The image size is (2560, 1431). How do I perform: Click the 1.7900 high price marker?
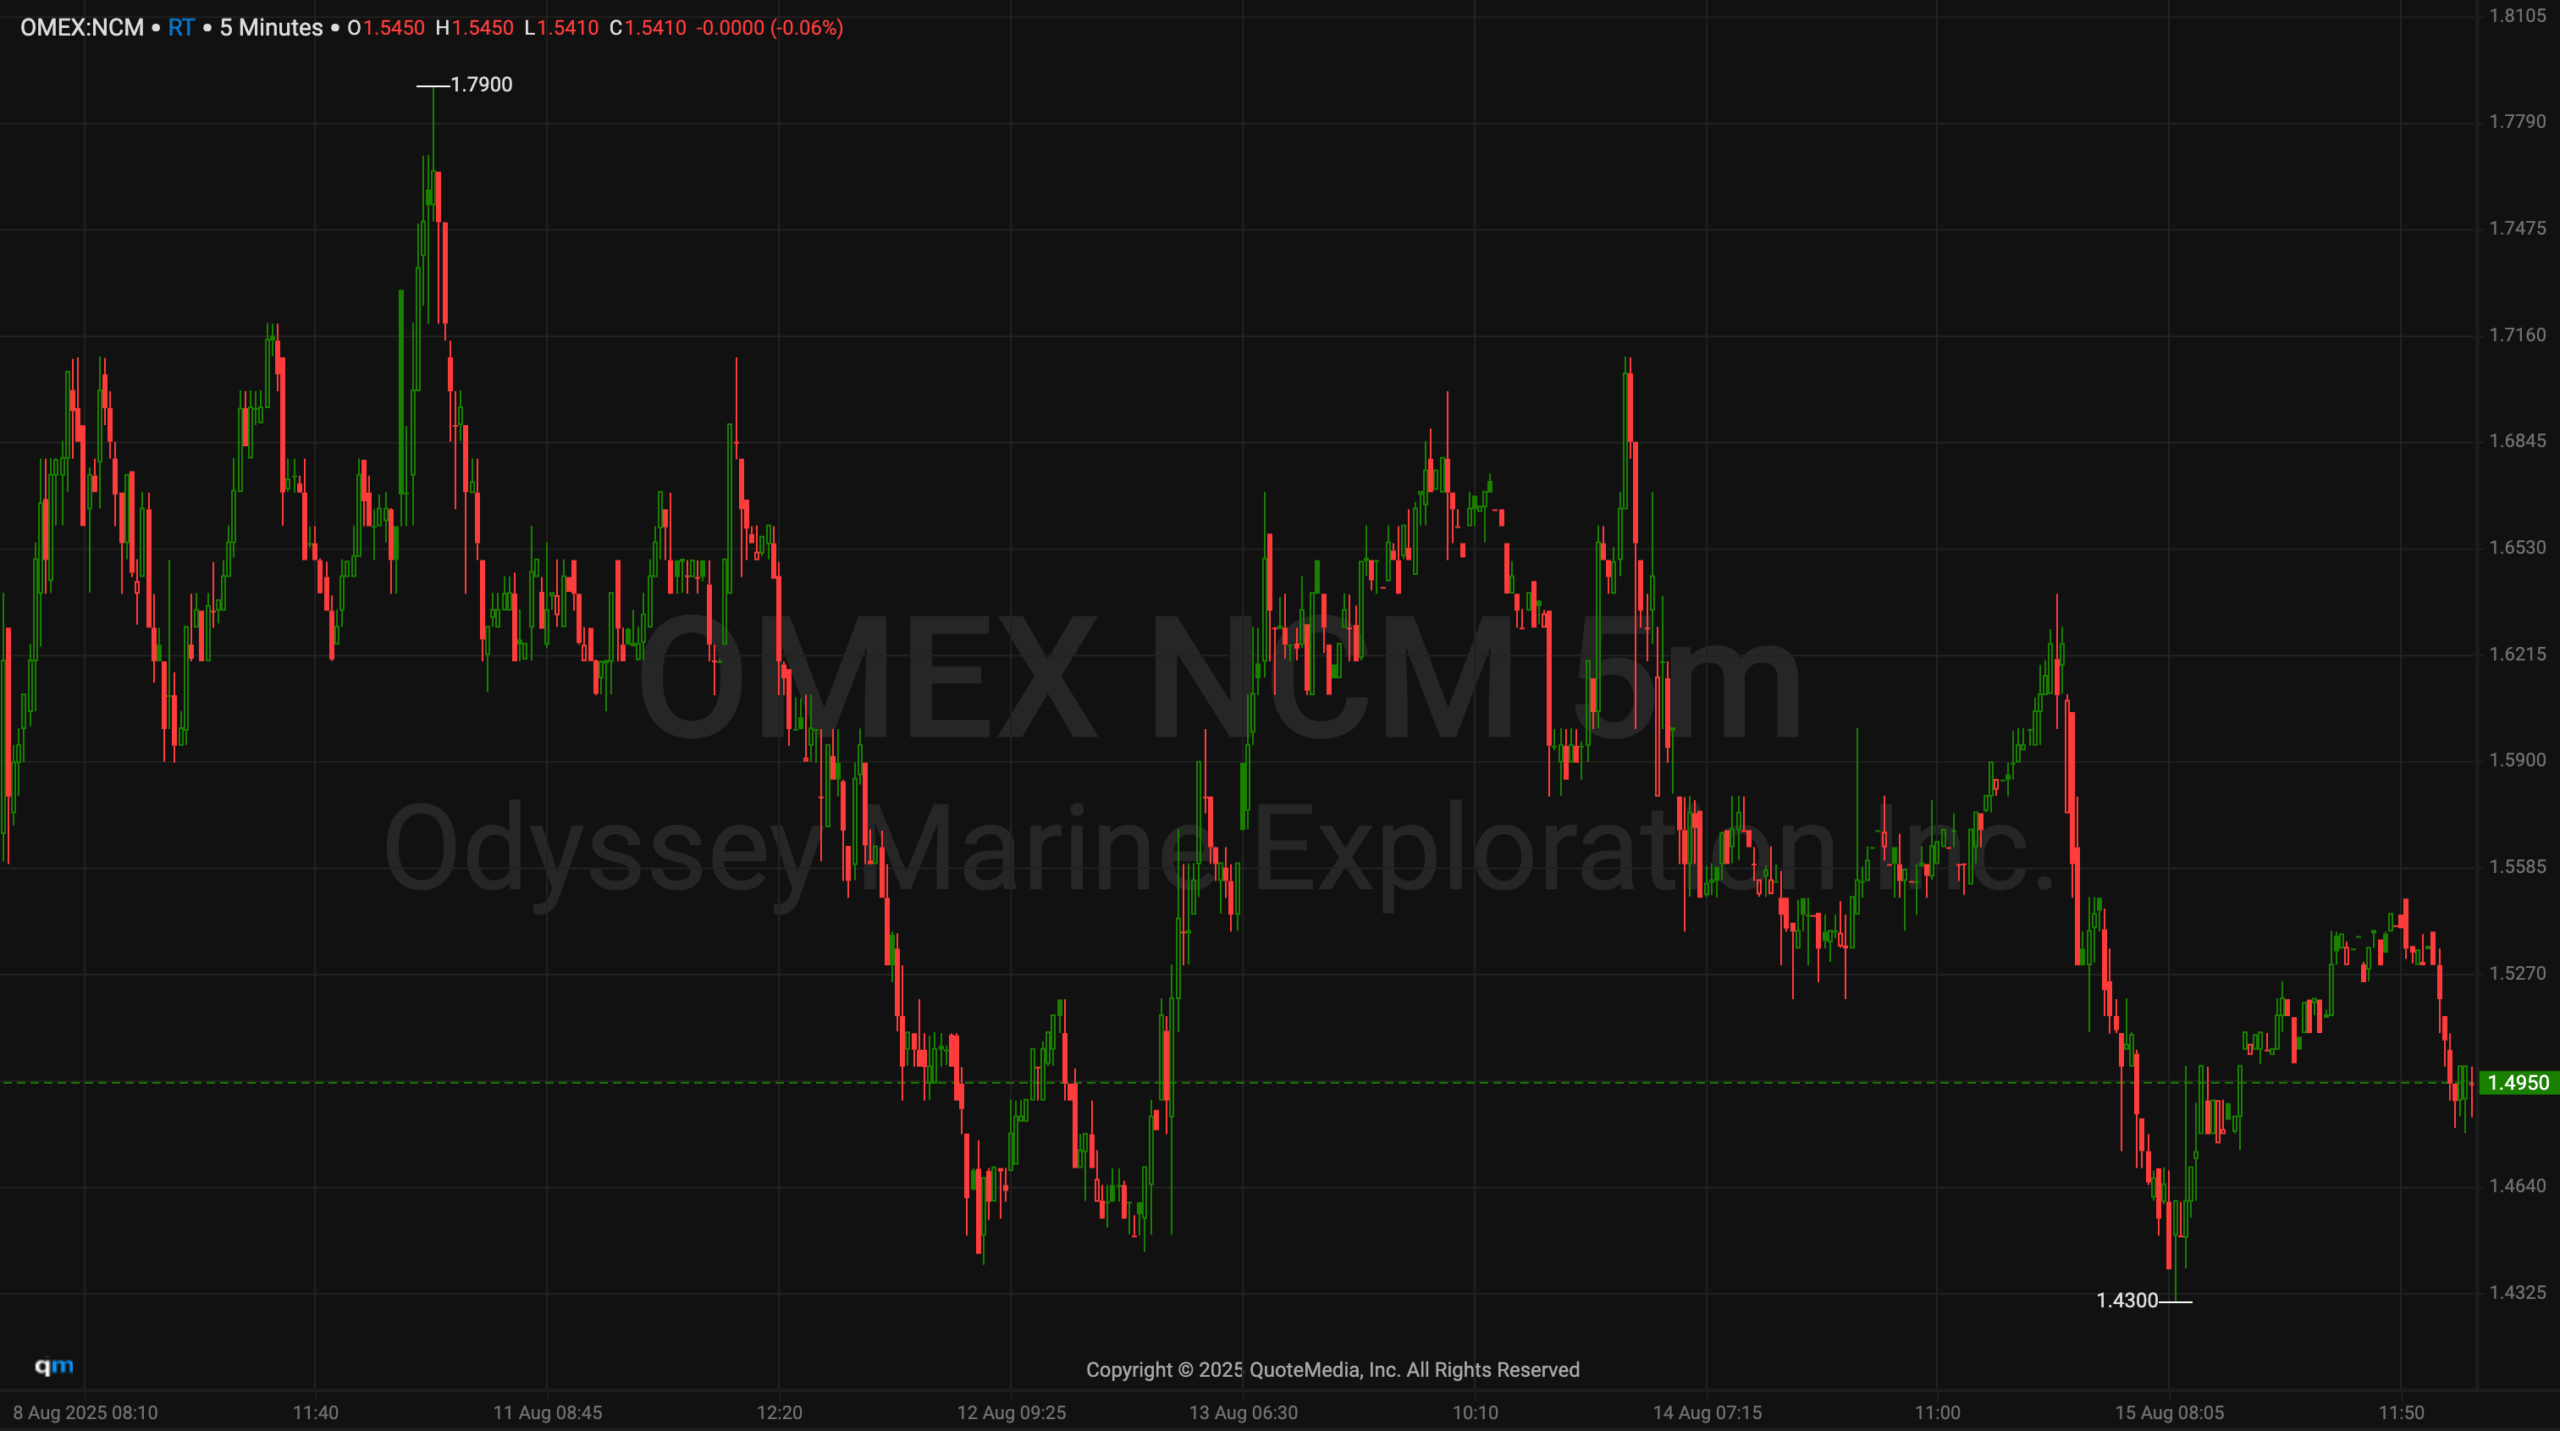coord(481,85)
